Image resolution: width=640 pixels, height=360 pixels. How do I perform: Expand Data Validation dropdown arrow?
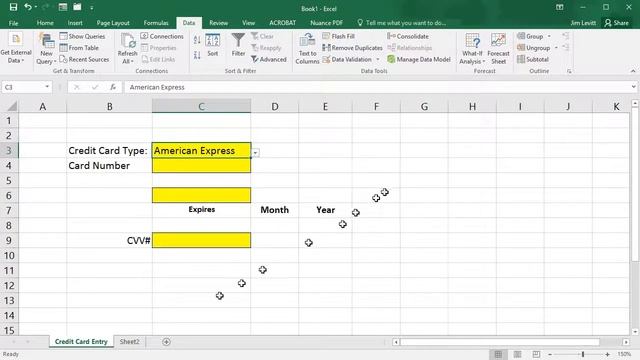point(378,60)
